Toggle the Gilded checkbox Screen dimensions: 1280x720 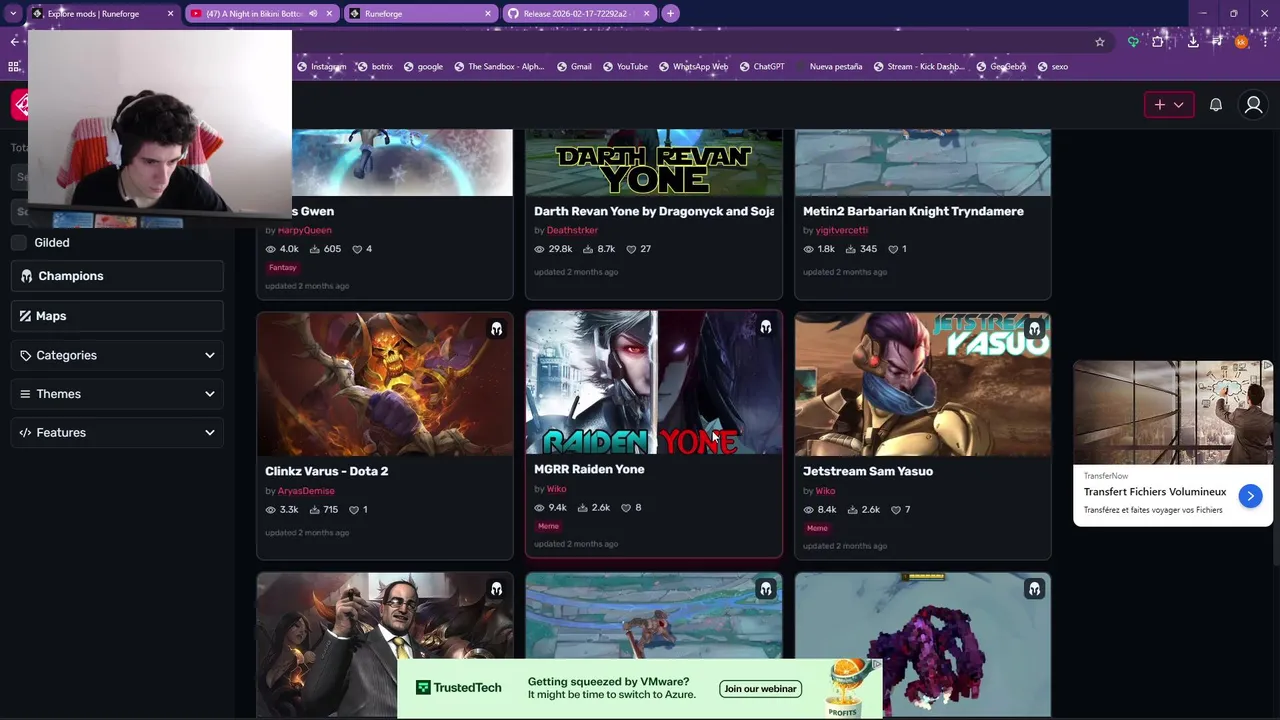coord(19,242)
